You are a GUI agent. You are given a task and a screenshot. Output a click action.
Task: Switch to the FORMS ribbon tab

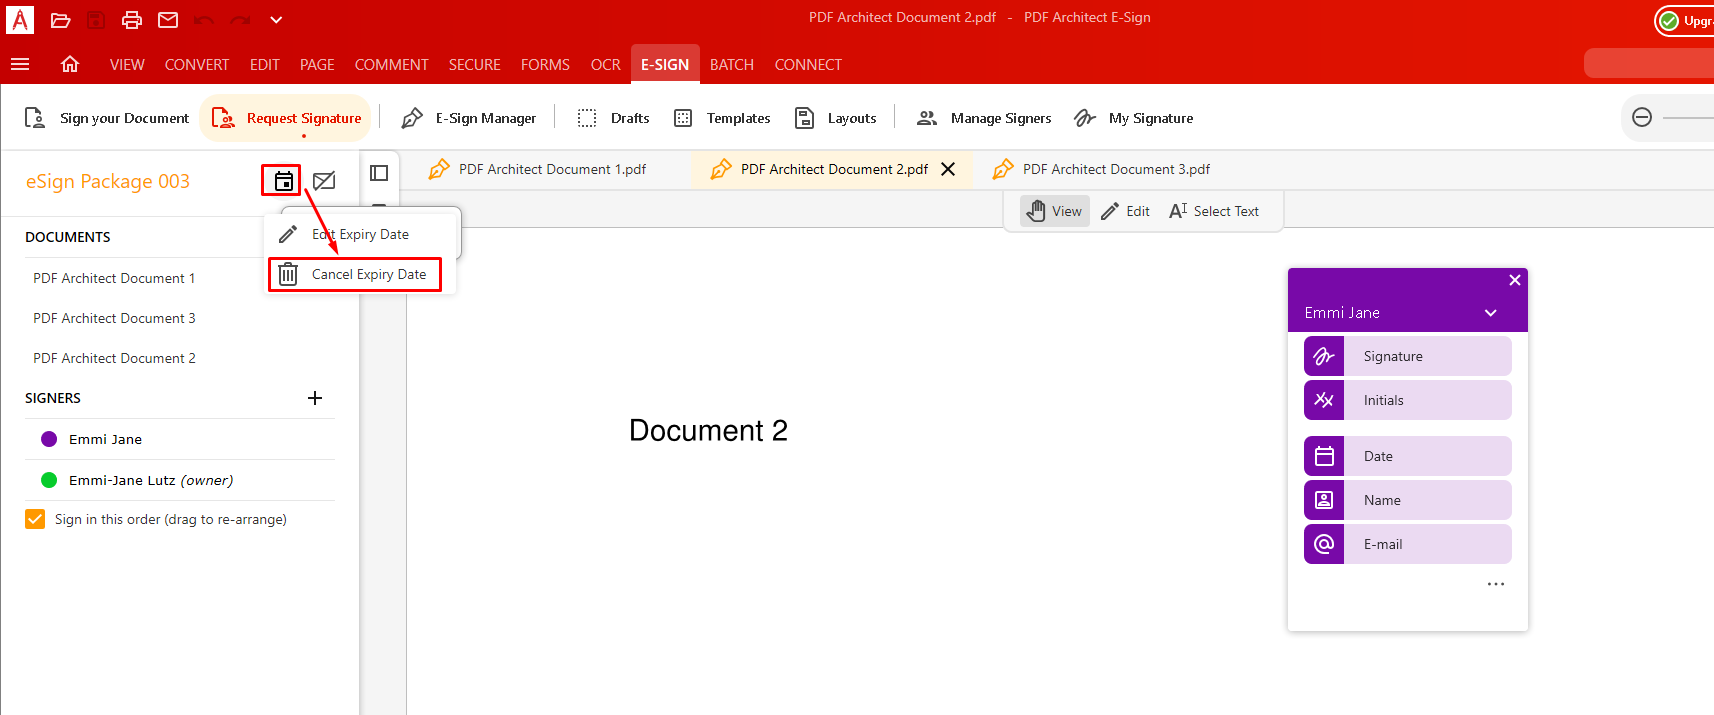[545, 64]
